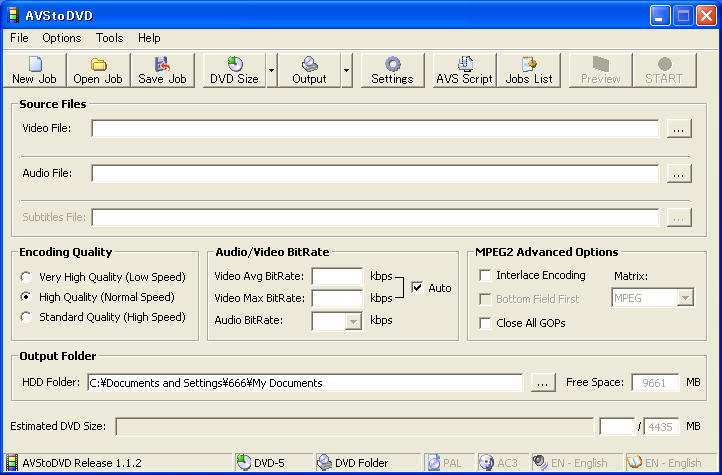Click the Video File input field
Screen dimensions: 722x475
pyautogui.click(x=376, y=129)
